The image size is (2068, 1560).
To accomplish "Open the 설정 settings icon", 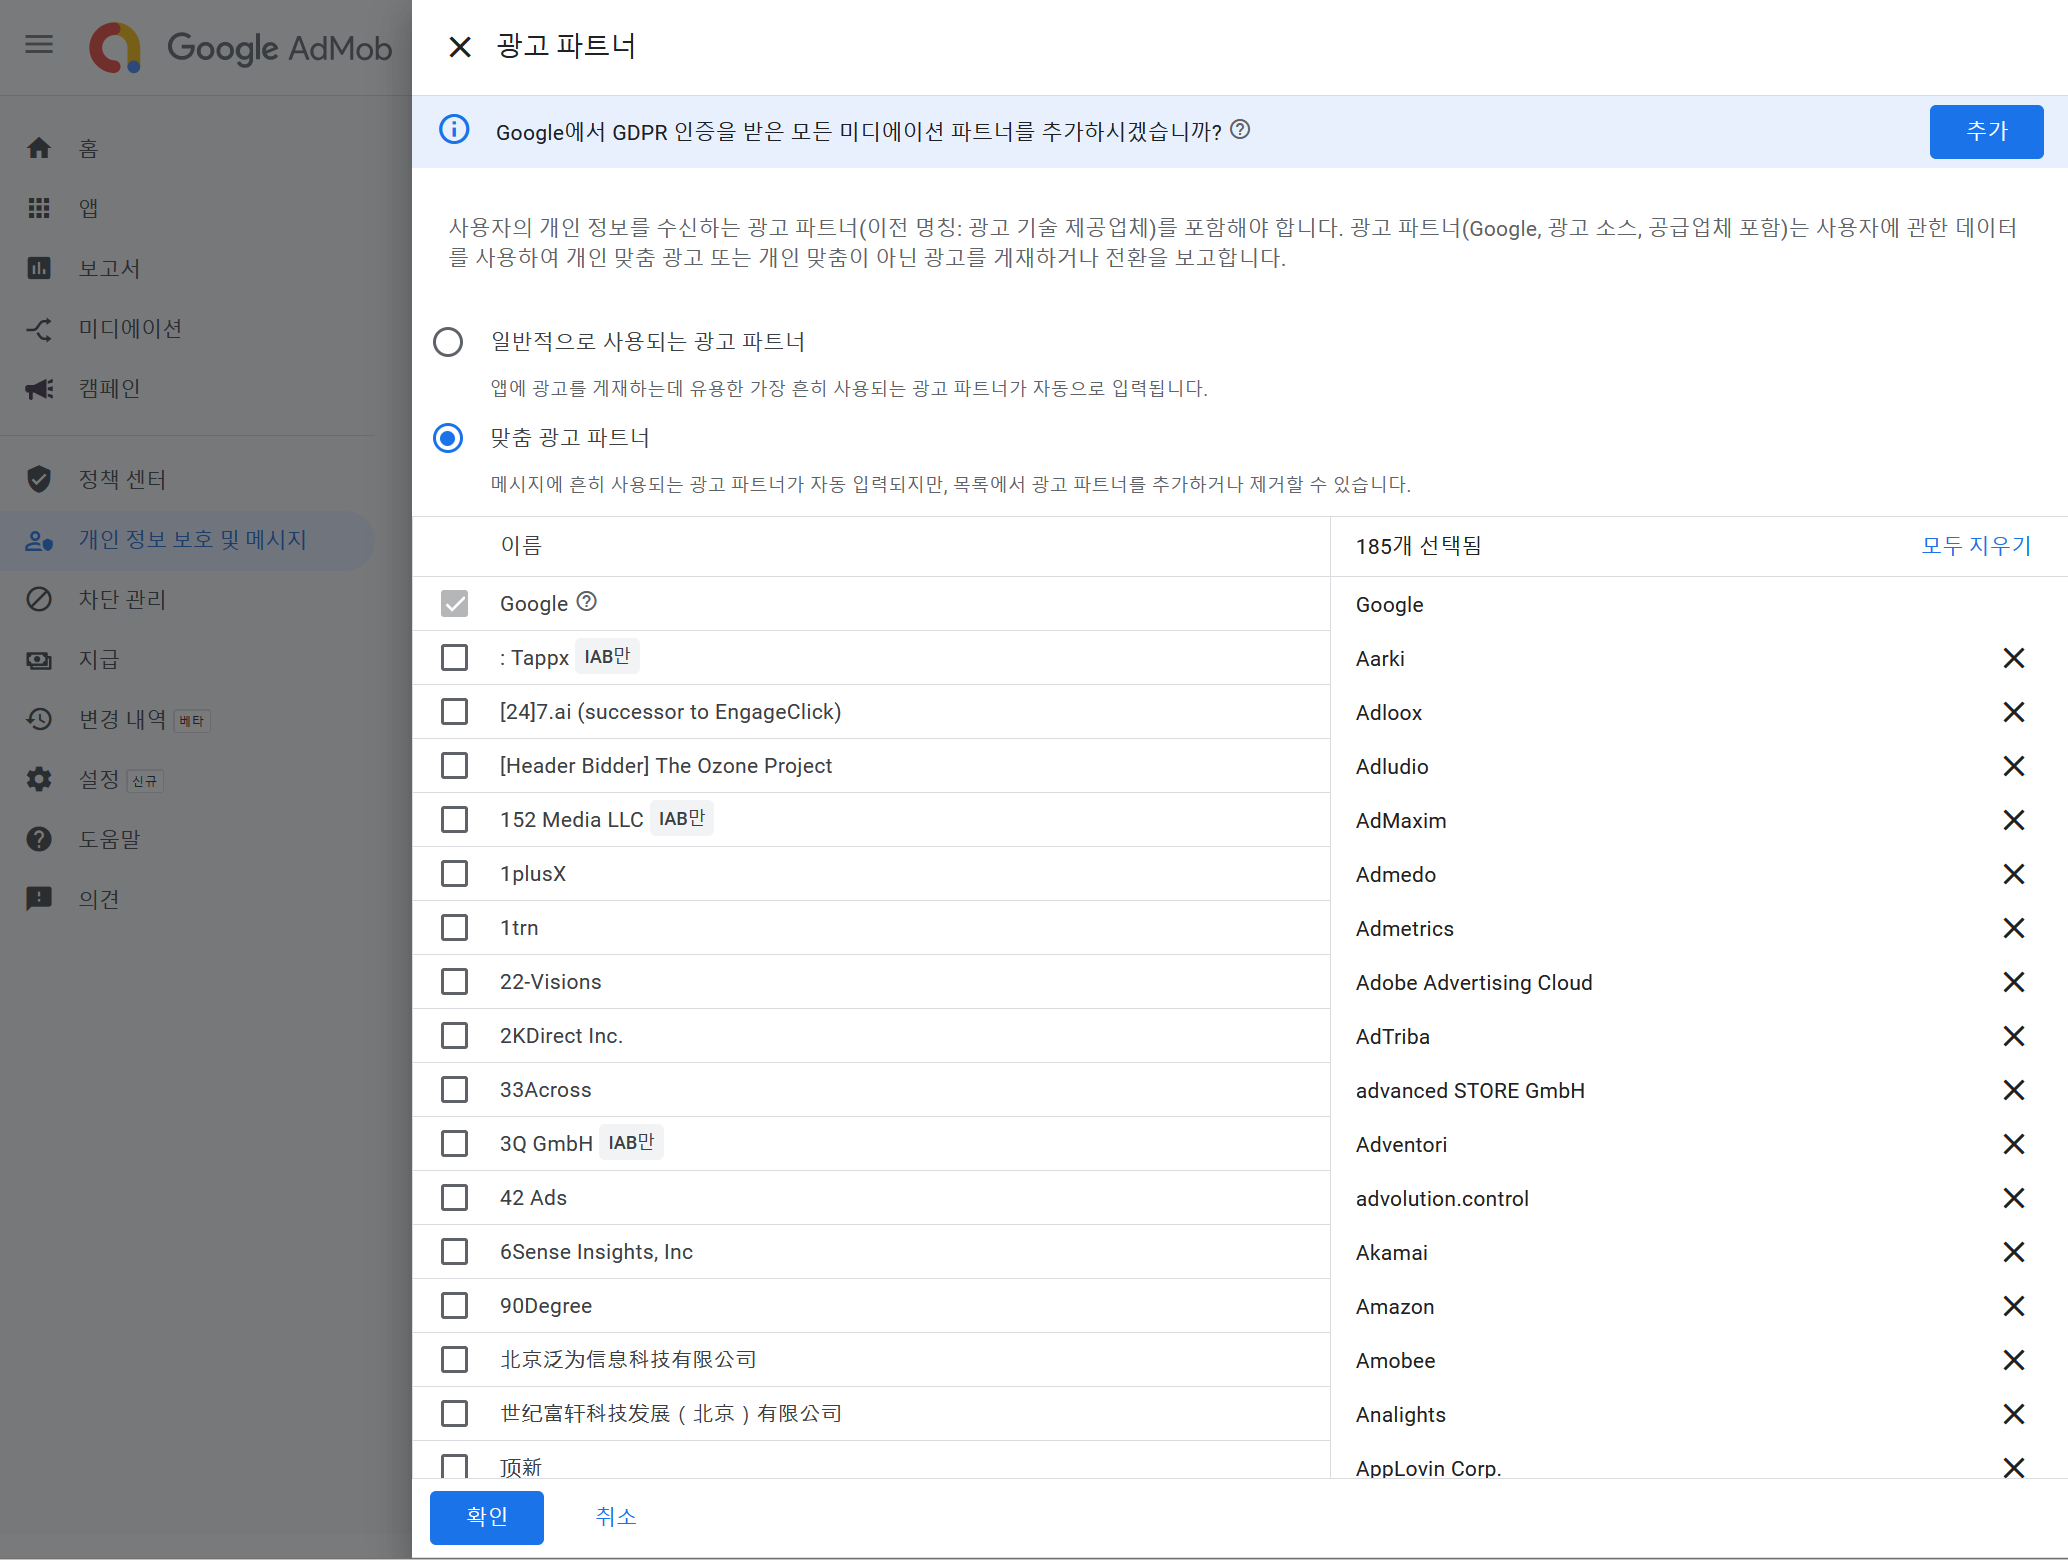I will tap(39, 779).
